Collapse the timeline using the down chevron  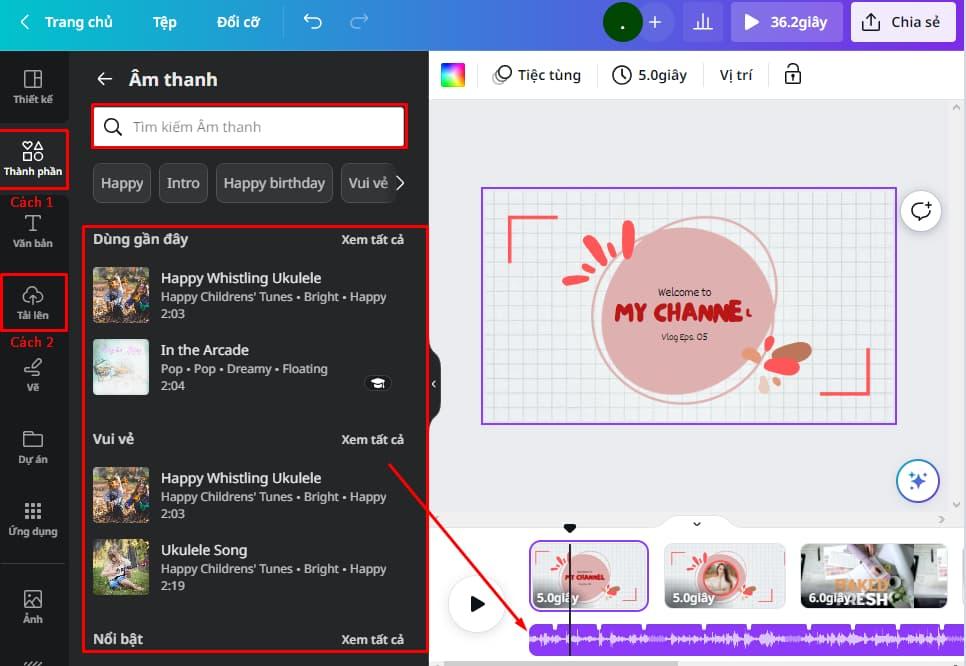pos(696,523)
